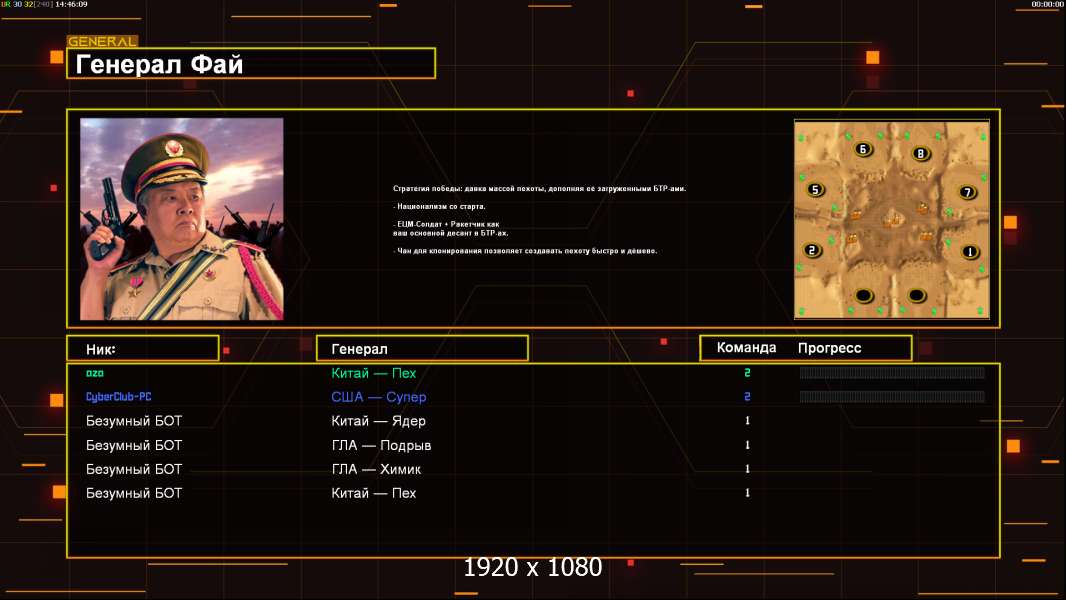Click start position 1 on the minimap
Viewport: 1066px width, 600px height.
coord(970,252)
